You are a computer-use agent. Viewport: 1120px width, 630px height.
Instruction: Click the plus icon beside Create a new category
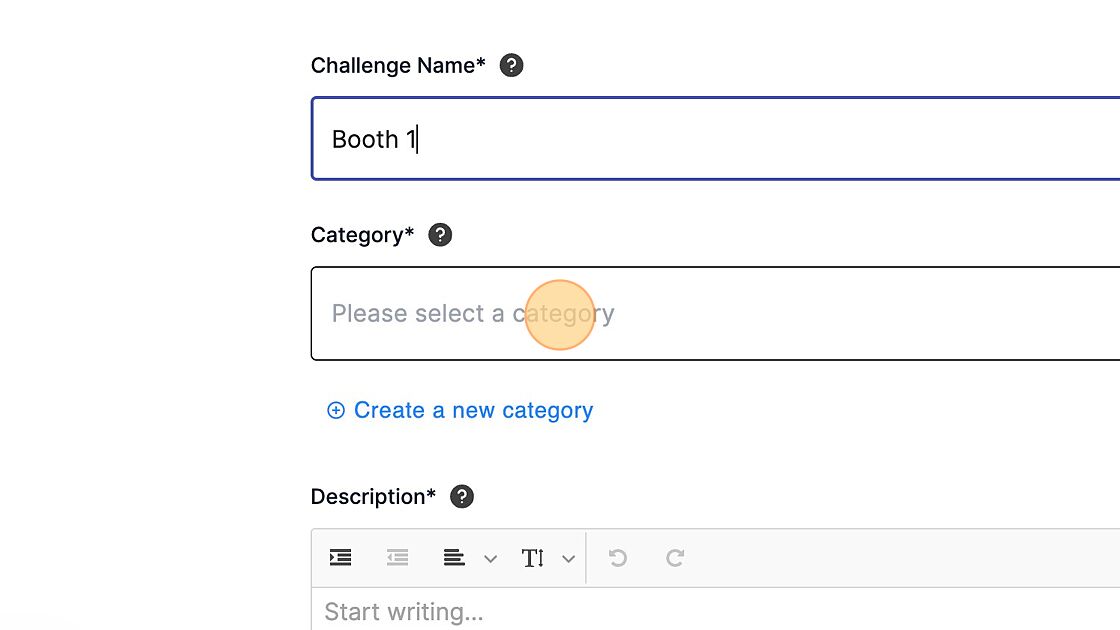336,410
